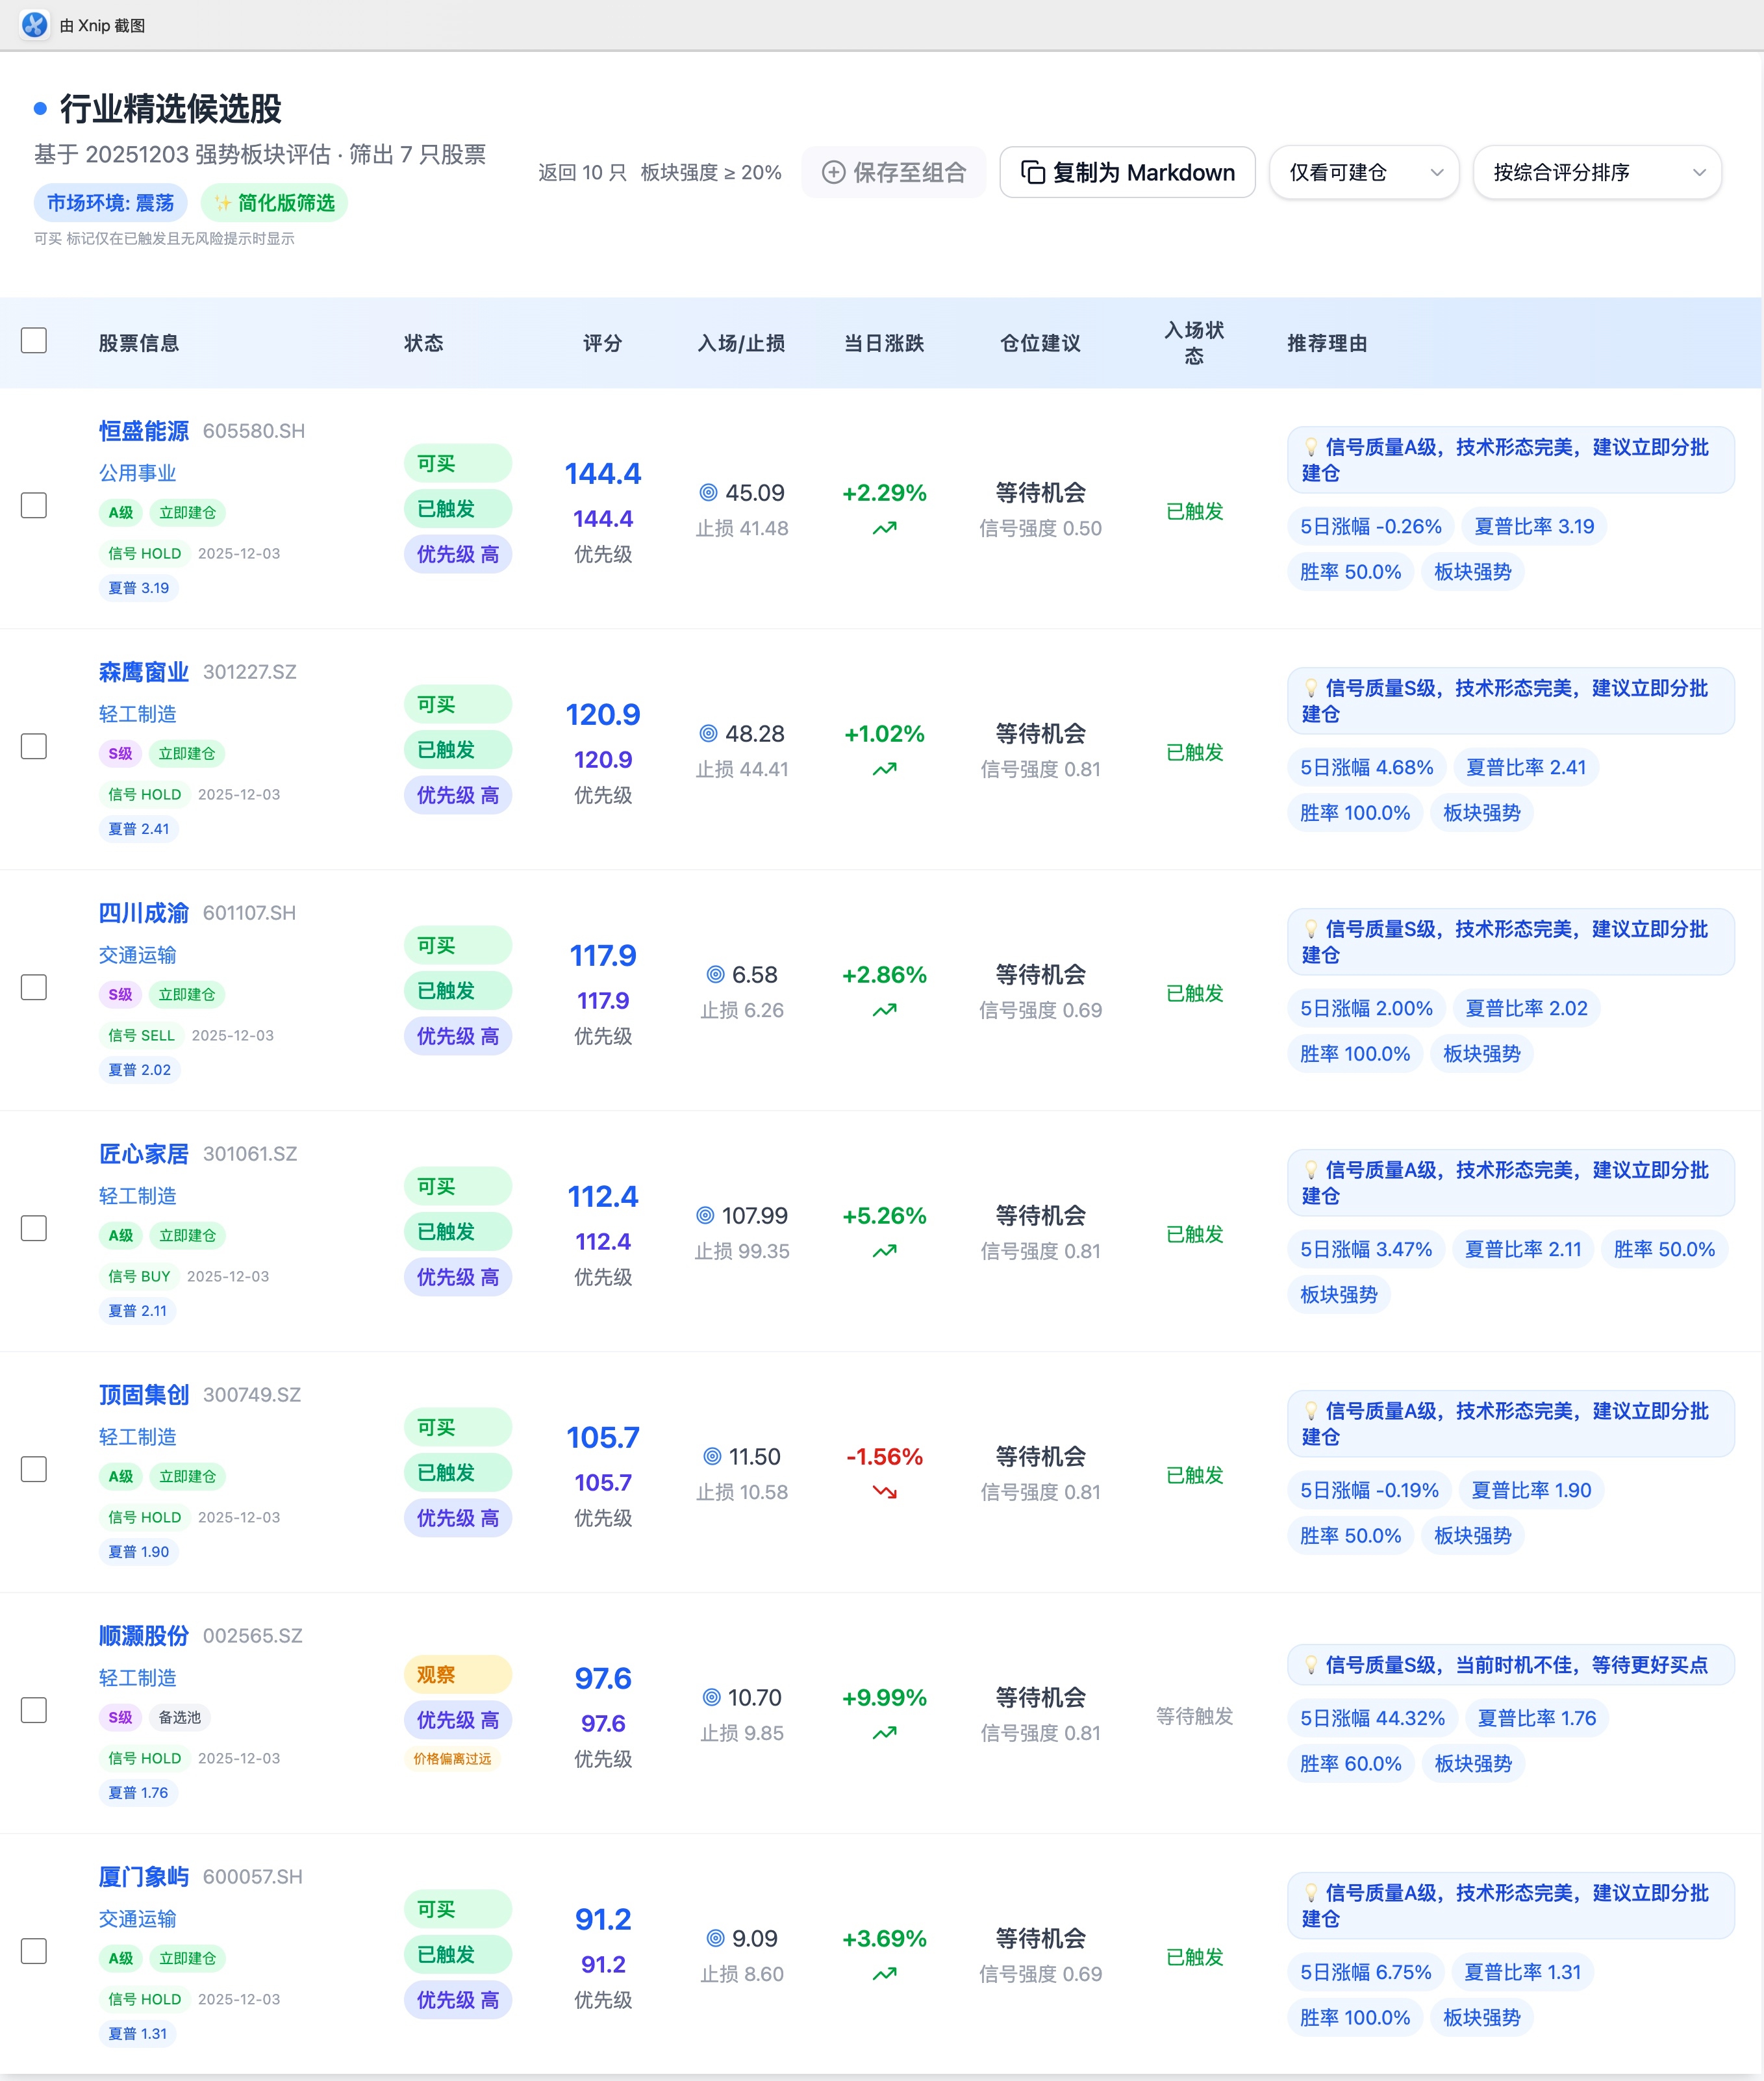Expand the 按综合评分排序 sort dropdown
Screen dimensions: 1764x2081
[x=1596, y=172]
